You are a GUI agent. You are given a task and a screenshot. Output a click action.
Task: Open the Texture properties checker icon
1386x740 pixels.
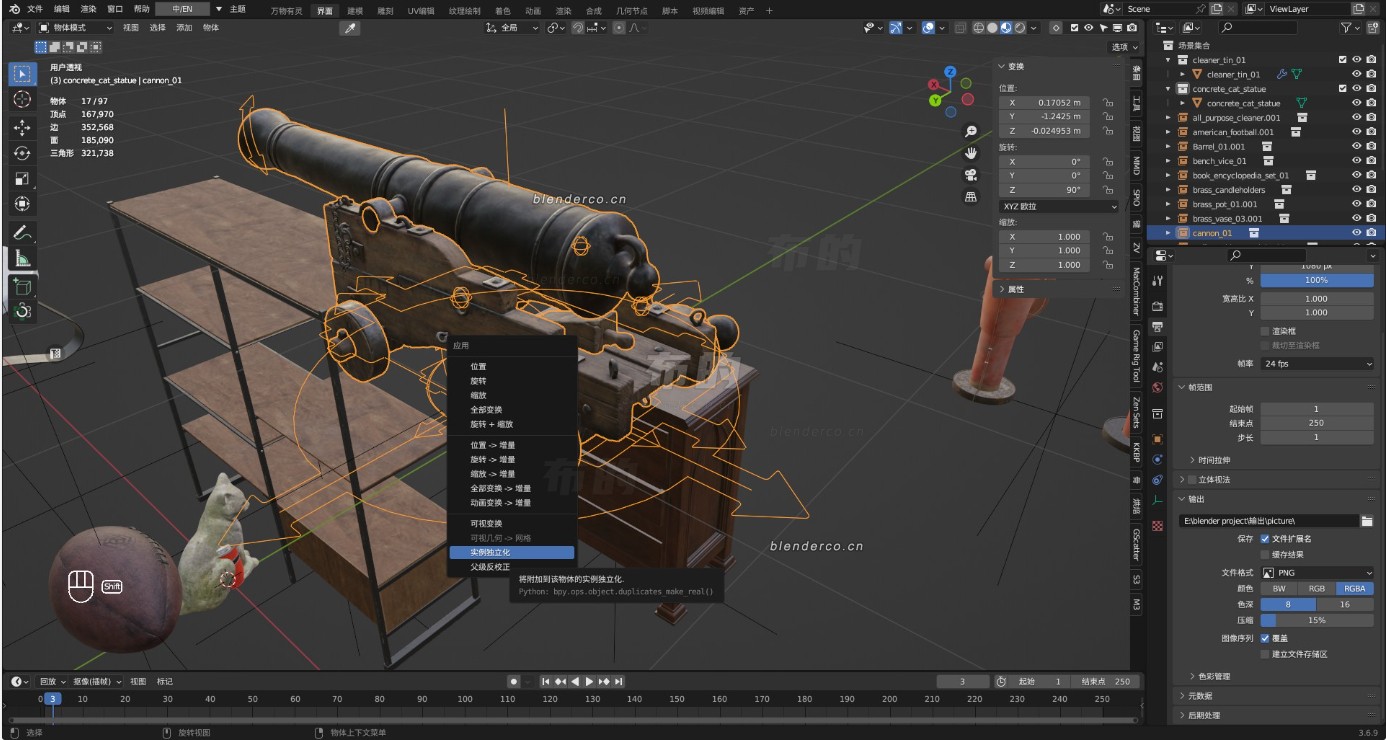point(1158,525)
